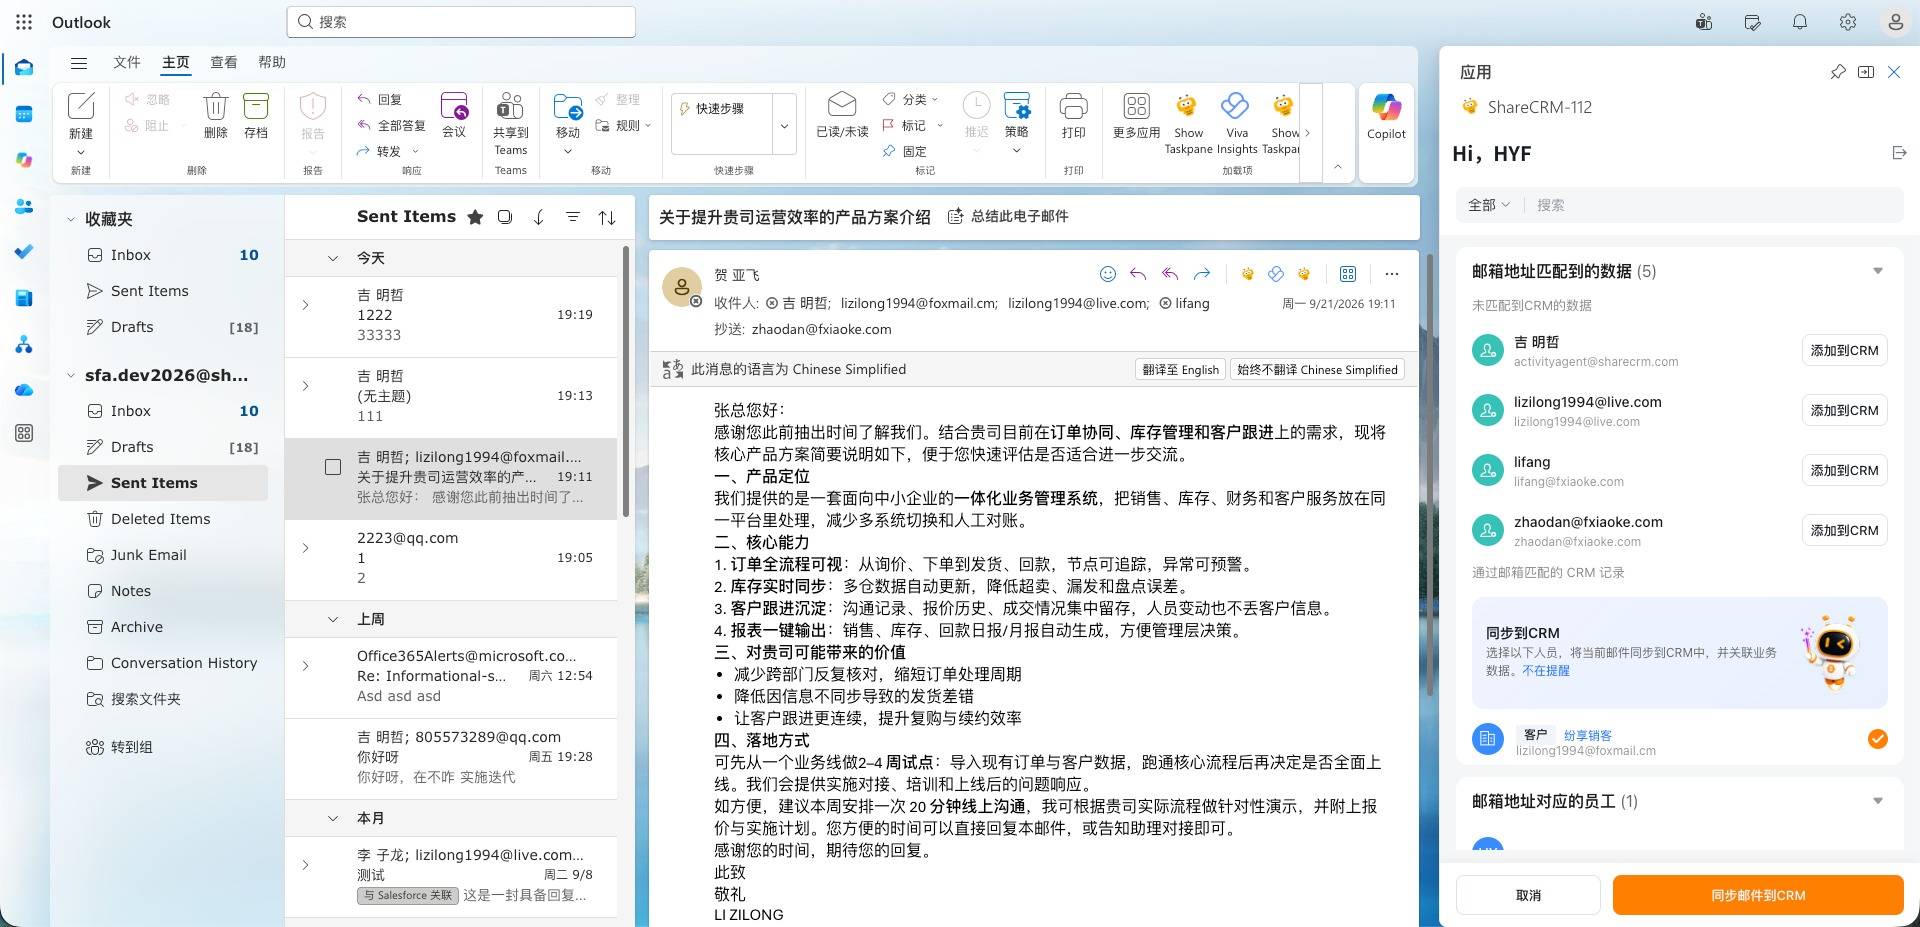
Task: Click 同步邮件到CRM button
Action: point(1757,895)
